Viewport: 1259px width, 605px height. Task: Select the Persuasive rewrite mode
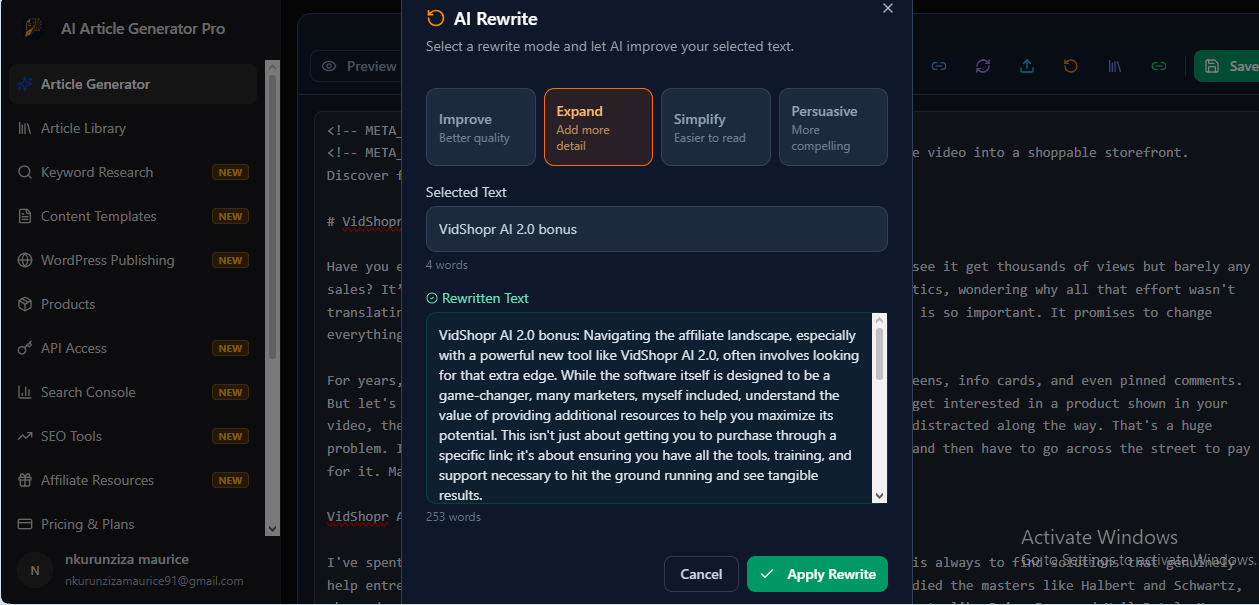(x=833, y=127)
